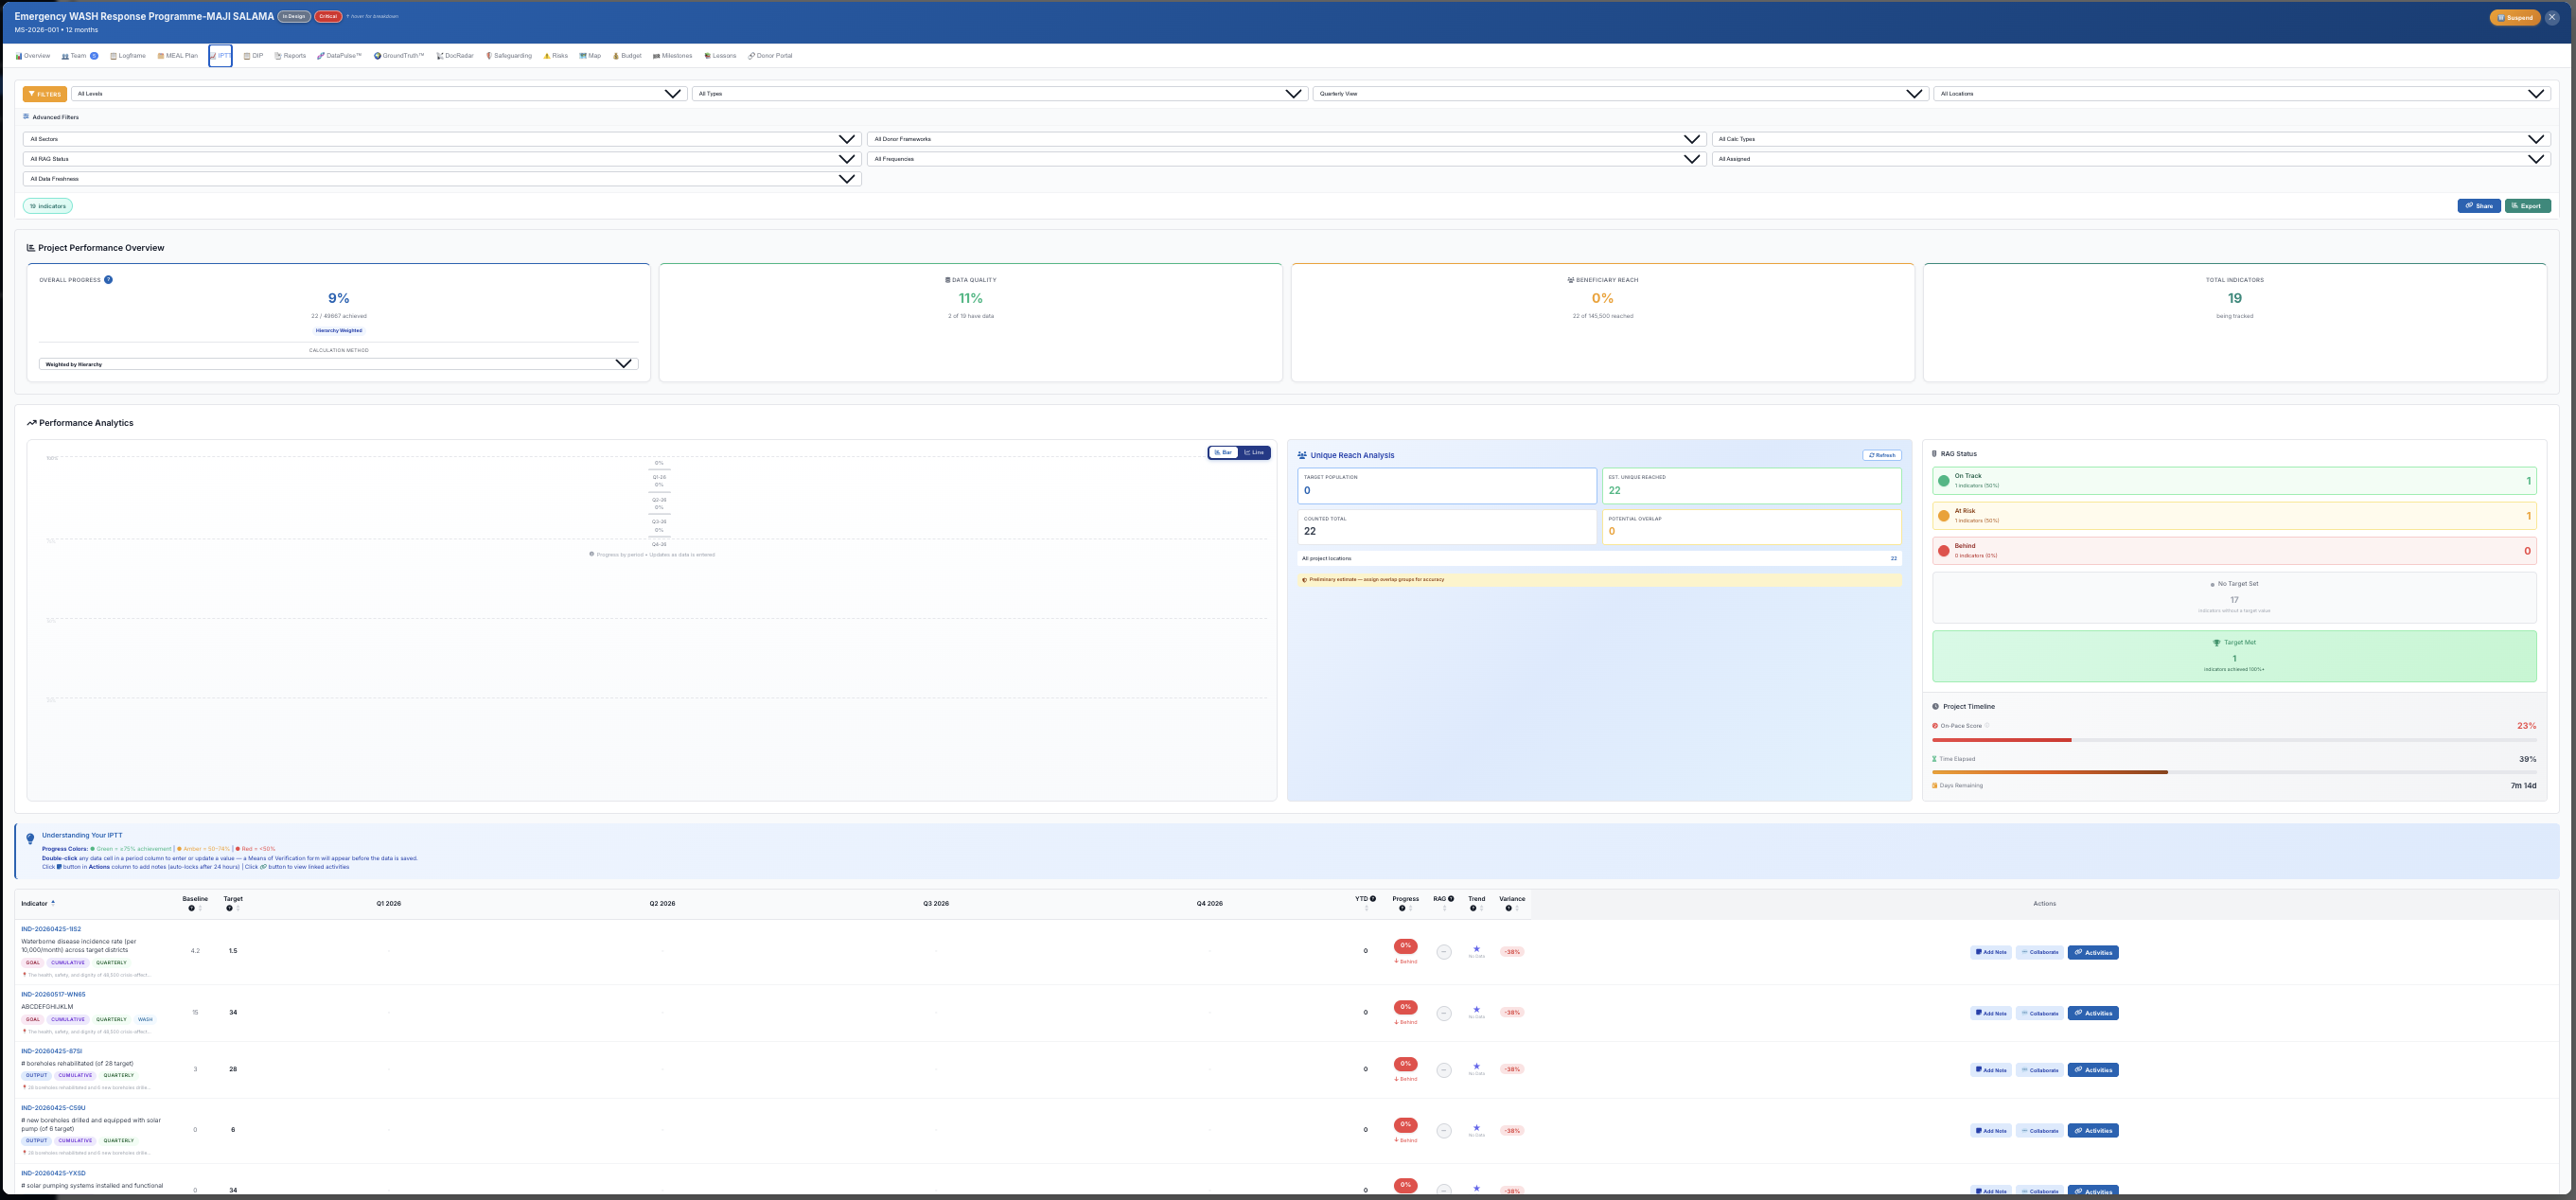Click the Time Elapsed progress bar
The width and height of the screenshot is (2576, 1200).
click(x=2234, y=772)
